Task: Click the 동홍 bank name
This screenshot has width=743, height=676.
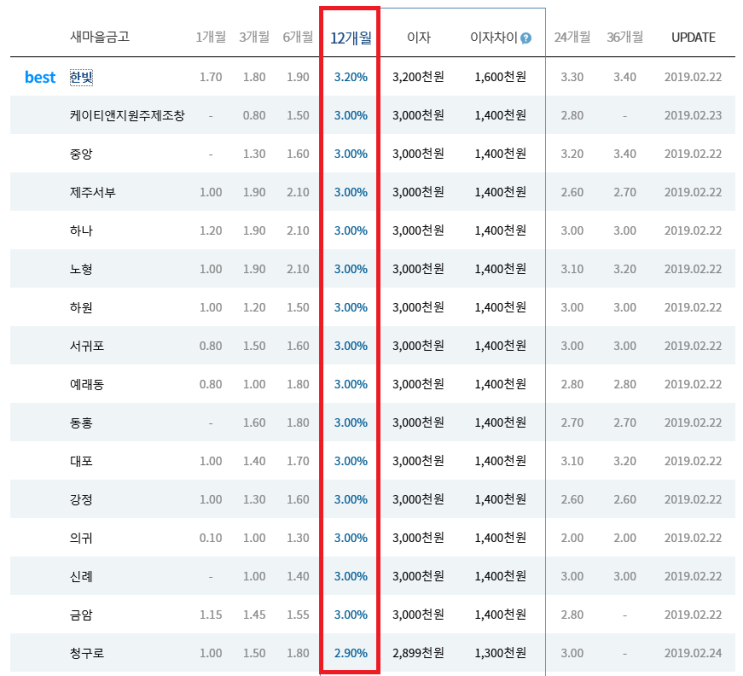Action: 81,423
